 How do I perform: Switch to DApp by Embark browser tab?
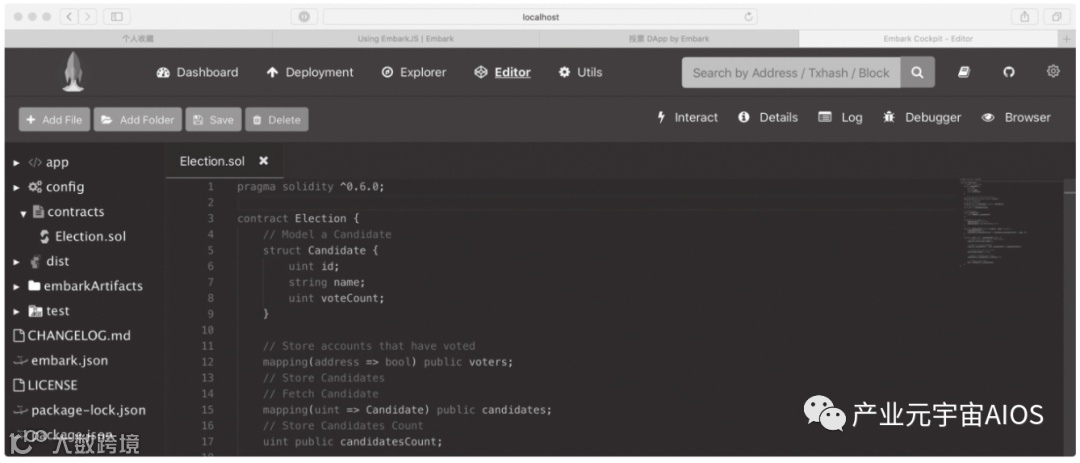669,39
